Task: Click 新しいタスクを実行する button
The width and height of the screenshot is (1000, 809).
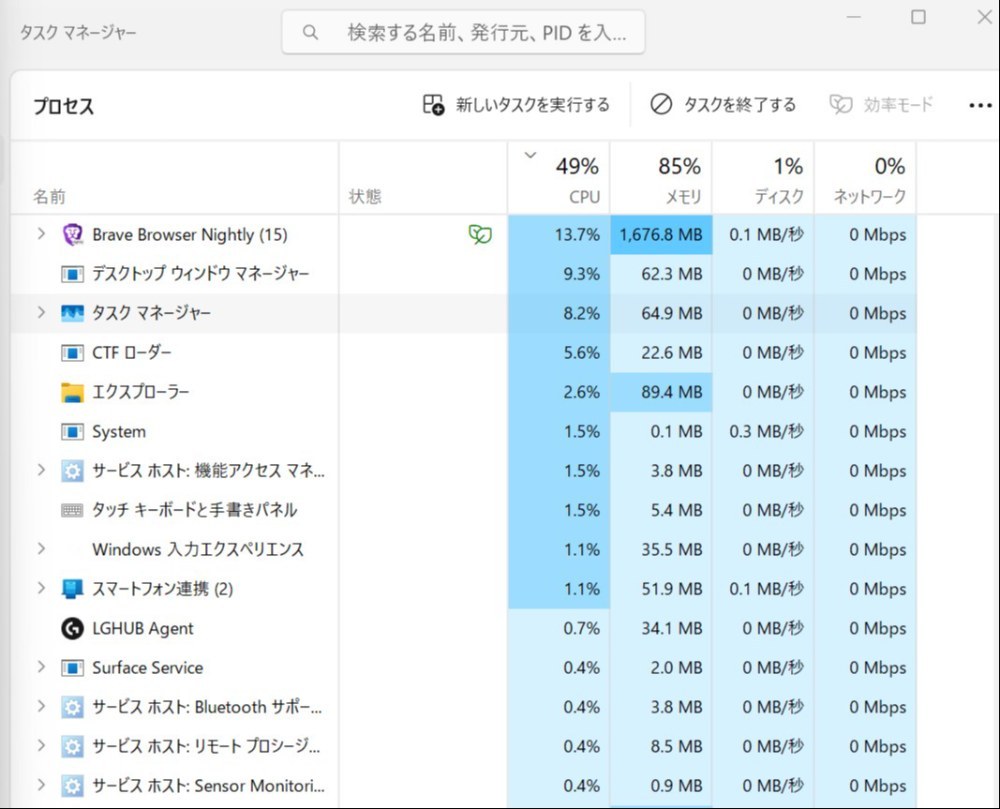Action: [515, 105]
